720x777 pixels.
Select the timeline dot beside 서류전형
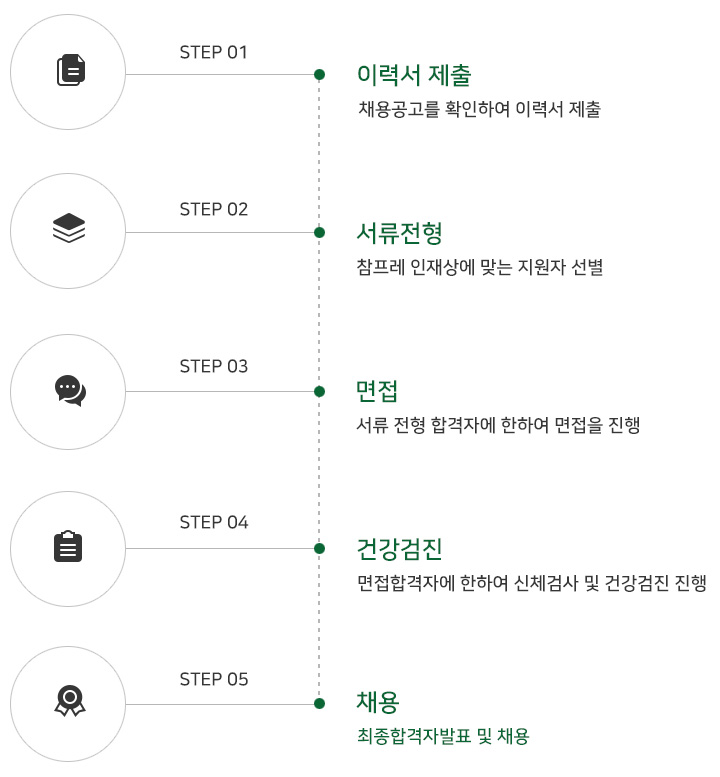pyautogui.click(x=319, y=232)
